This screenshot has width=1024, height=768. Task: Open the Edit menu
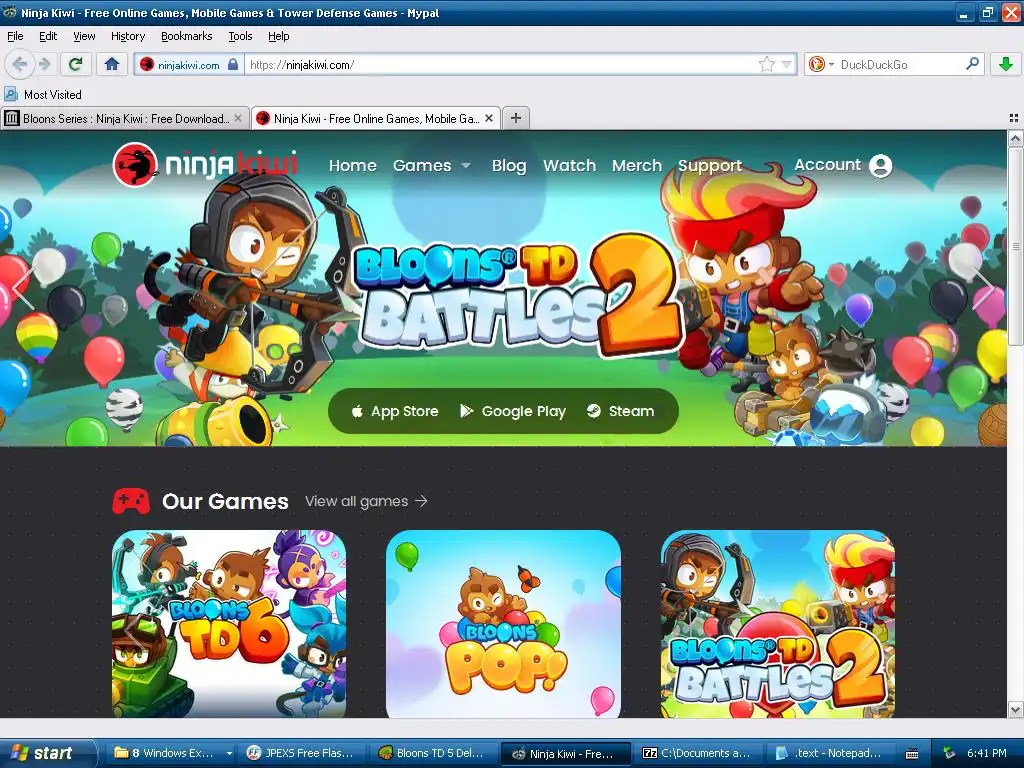(x=48, y=36)
